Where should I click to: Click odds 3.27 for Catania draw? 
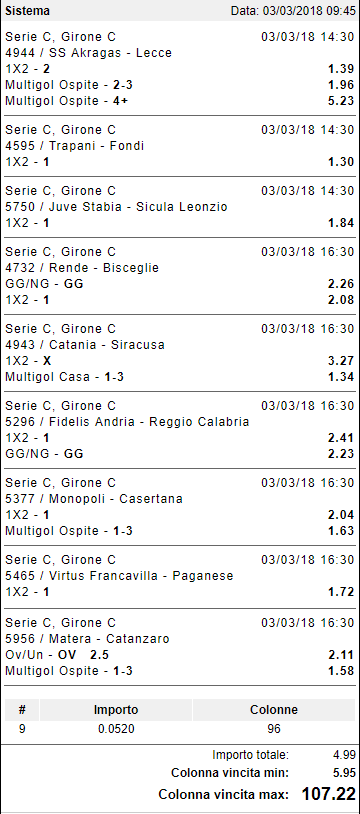[x=341, y=361]
